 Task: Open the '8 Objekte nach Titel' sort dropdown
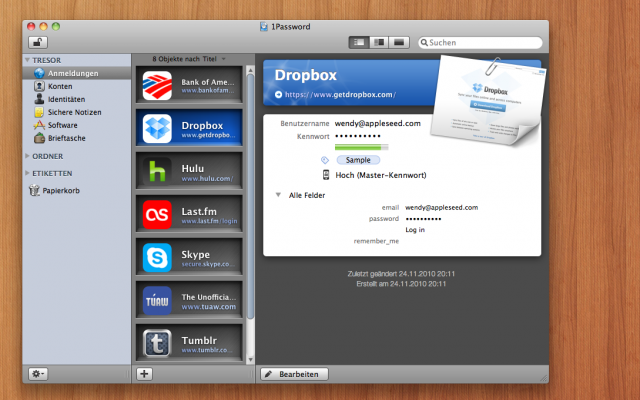coord(189,59)
